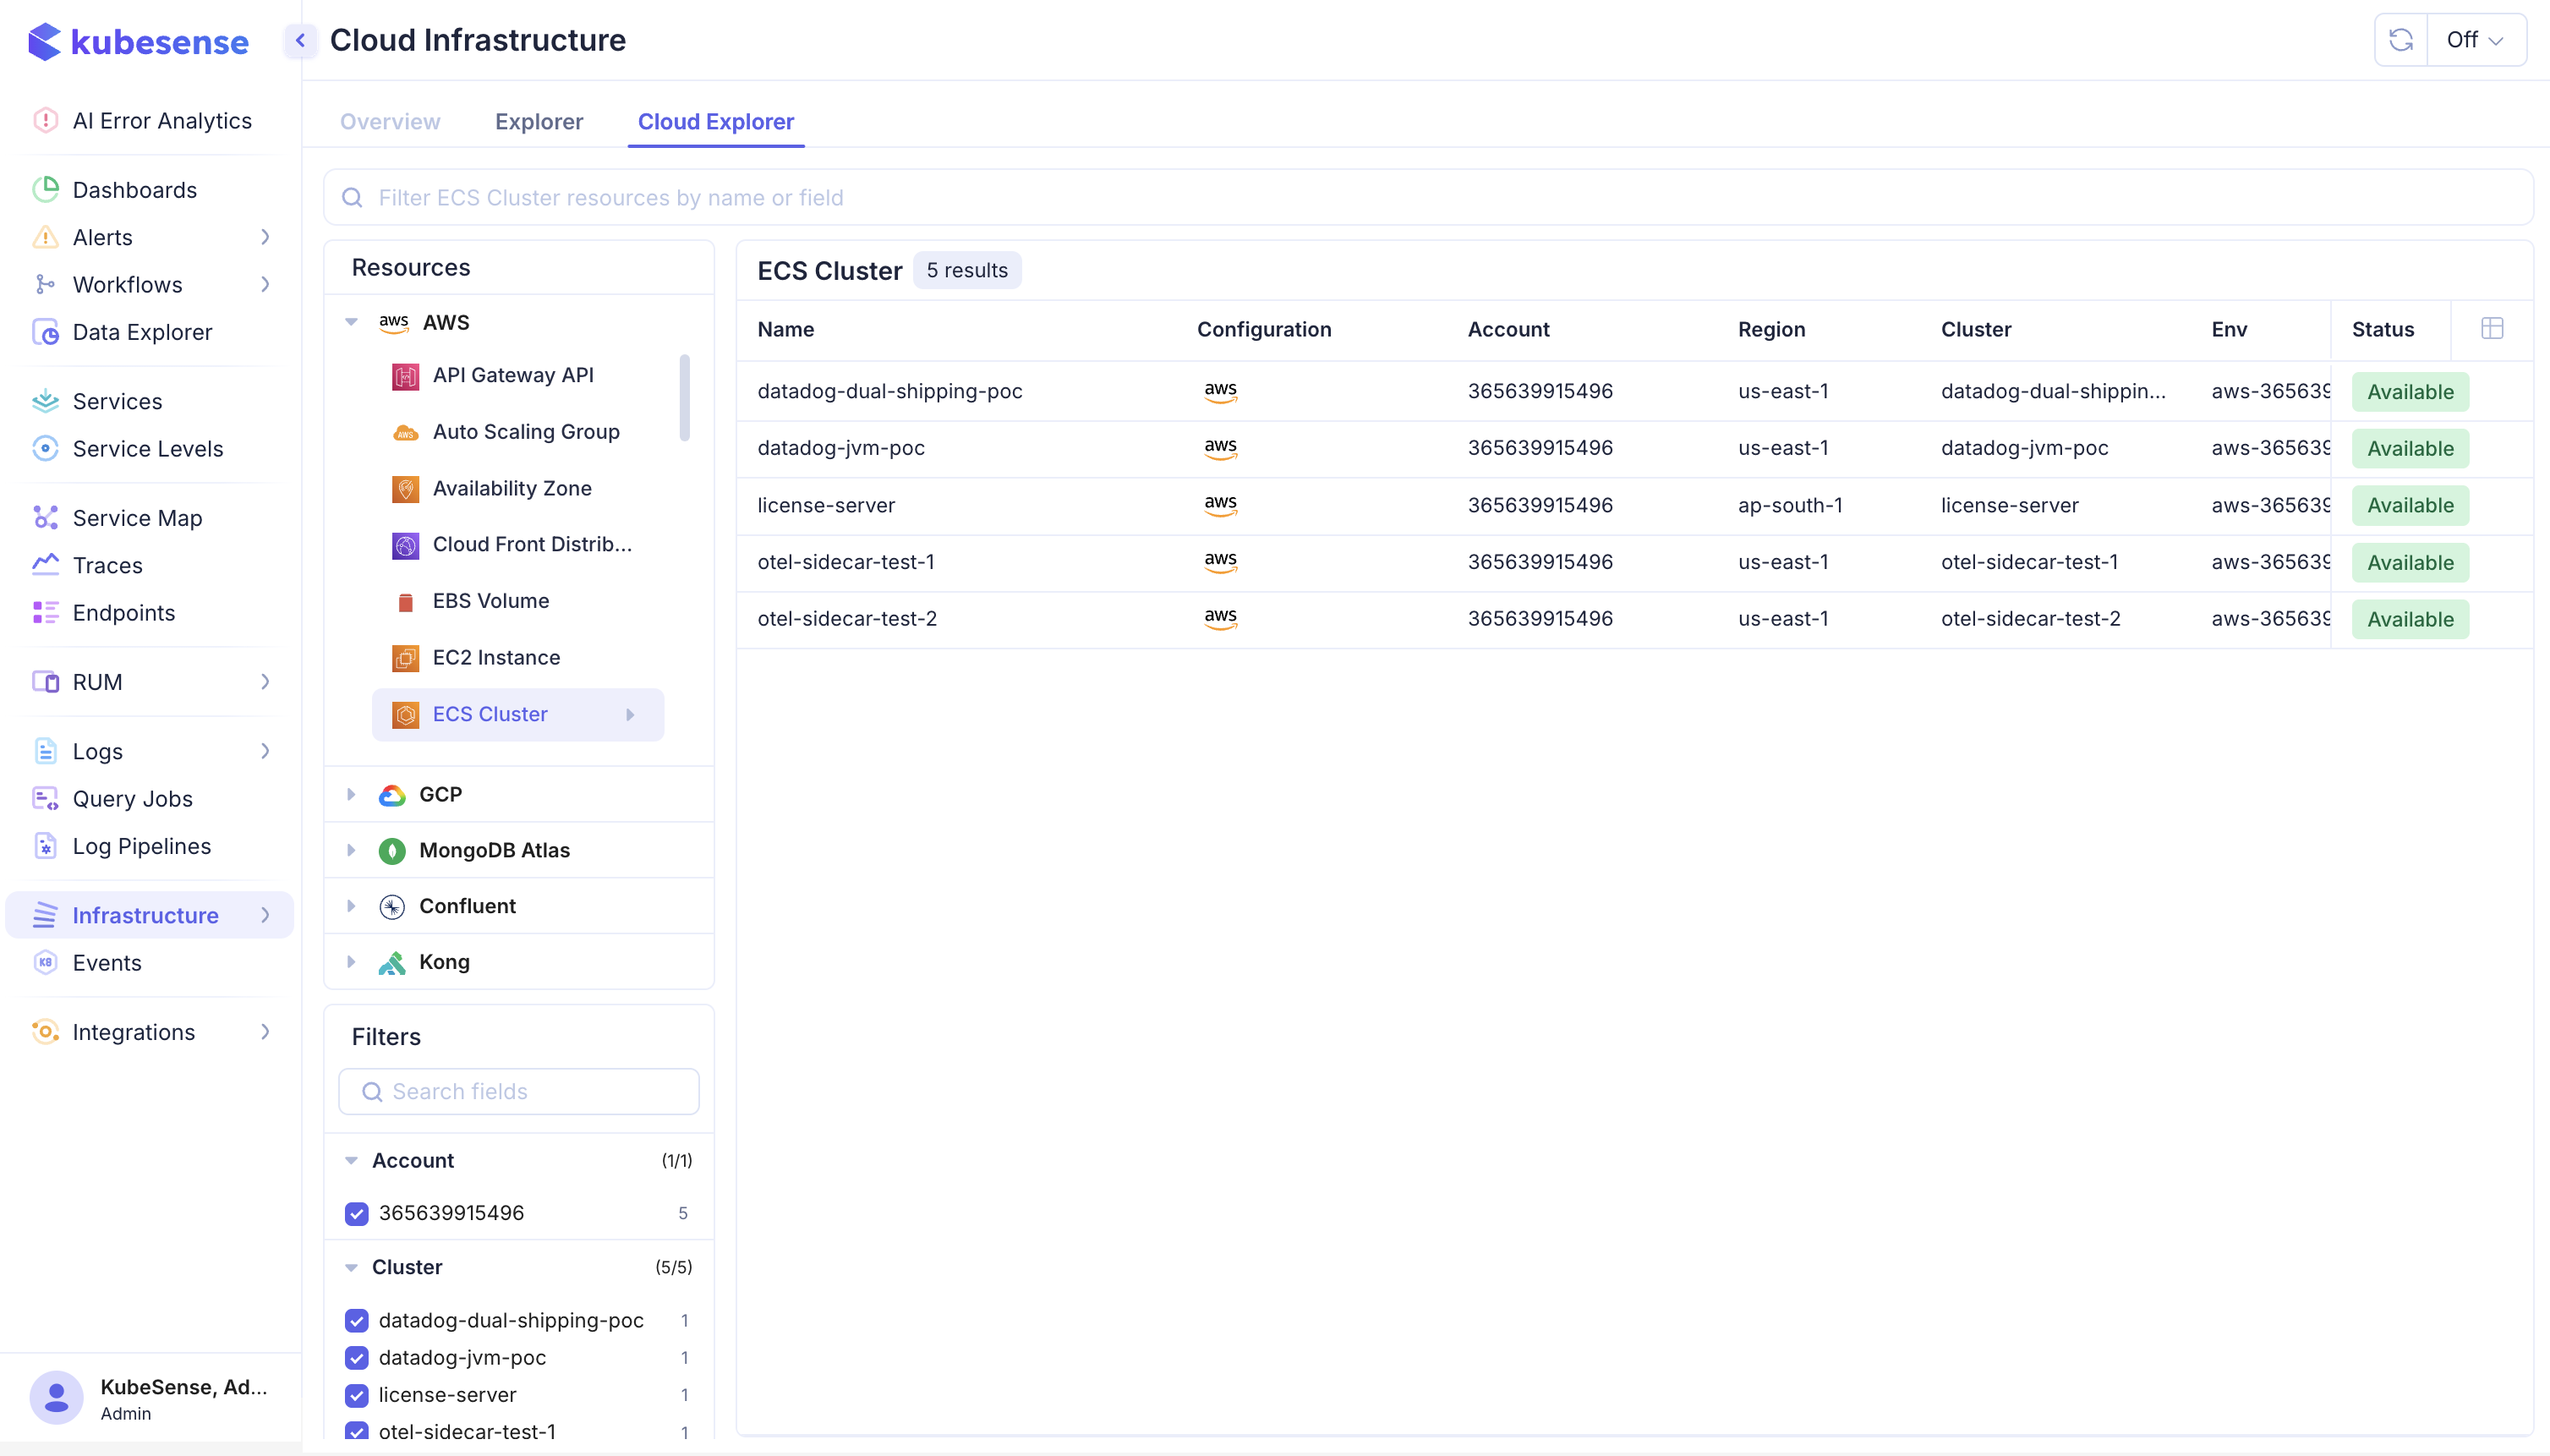
Task: Collapse the Cluster filter section
Action: pyautogui.click(x=351, y=1268)
